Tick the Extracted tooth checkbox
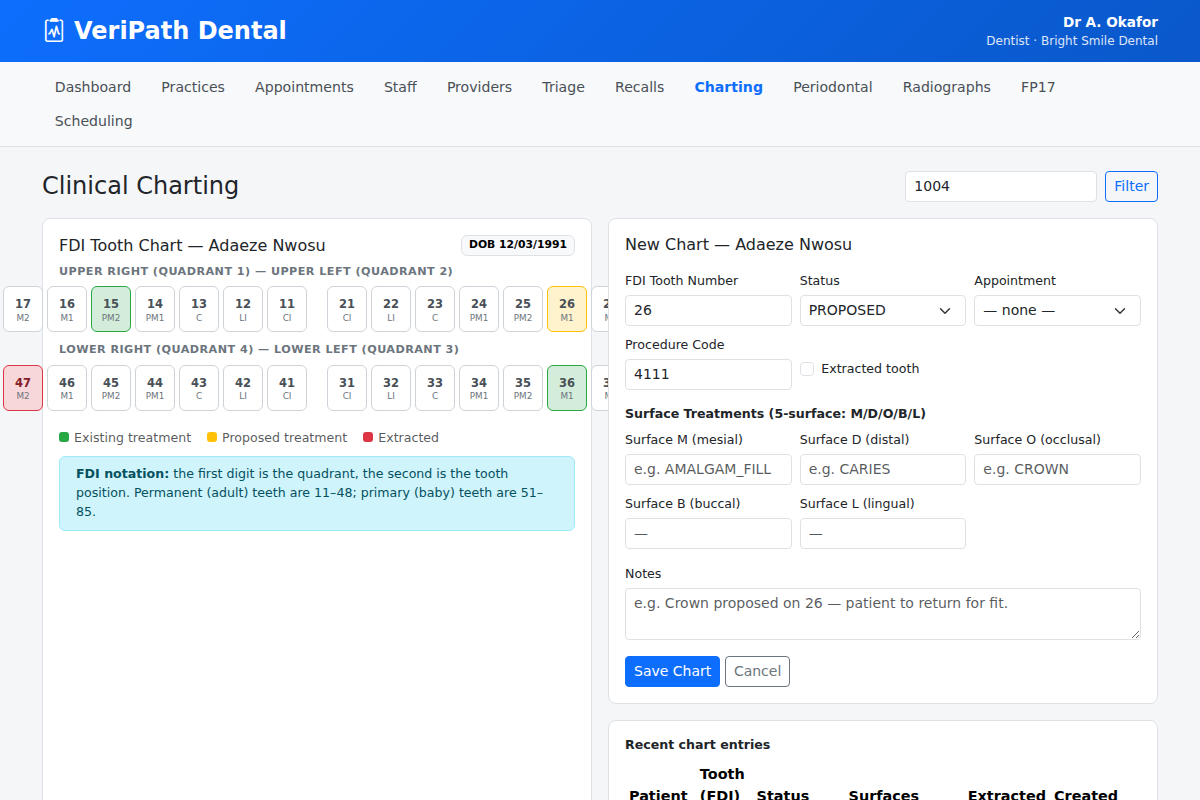Screen dimensions: 1200x800 pyautogui.click(x=807, y=369)
